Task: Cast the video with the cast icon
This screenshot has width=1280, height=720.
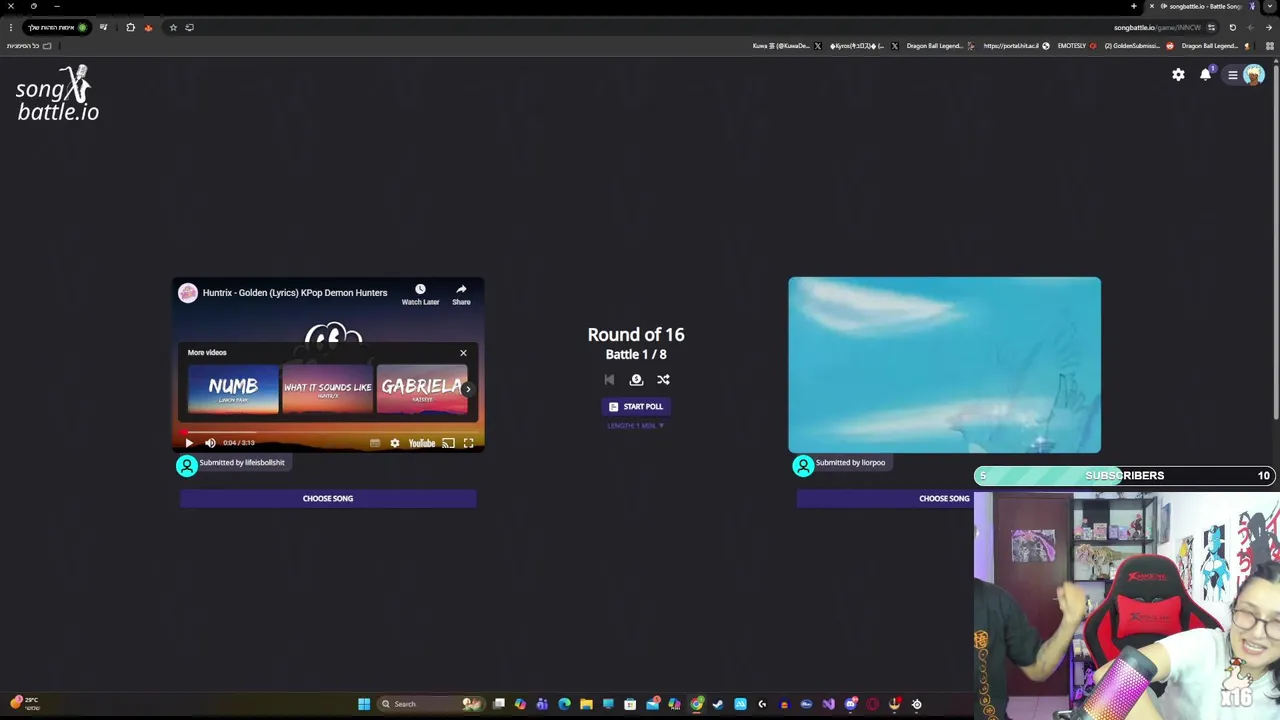Action: click(448, 443)
